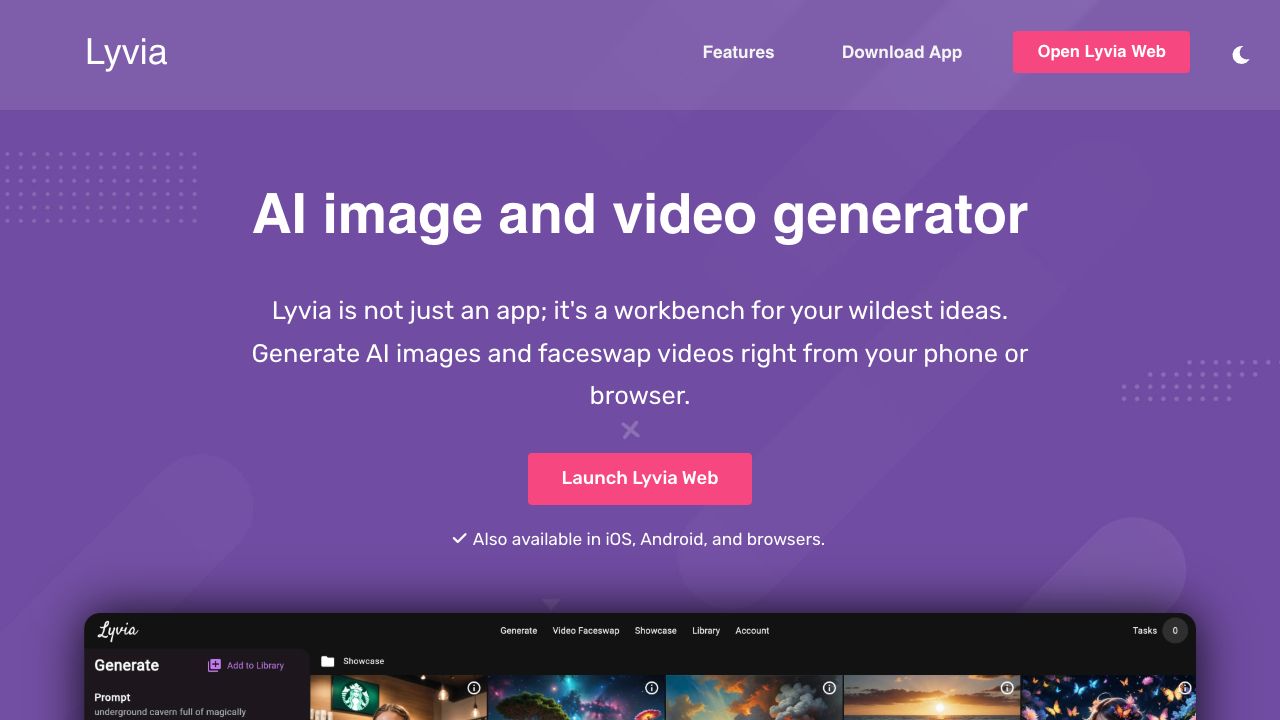Open the Account tab in preview

click(752, 631)
